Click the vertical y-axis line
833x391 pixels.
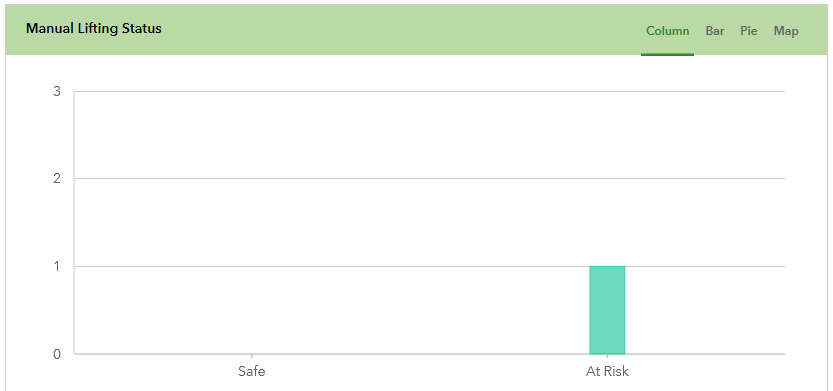[x=74, y=223]
